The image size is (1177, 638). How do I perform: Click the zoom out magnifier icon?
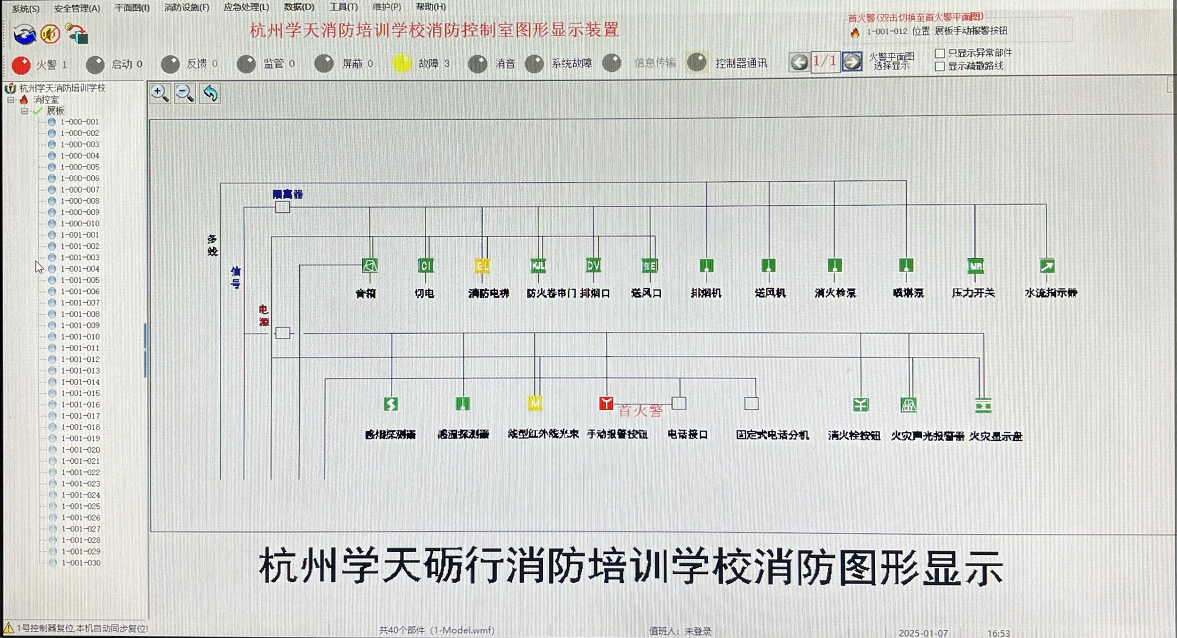[185, 93]
